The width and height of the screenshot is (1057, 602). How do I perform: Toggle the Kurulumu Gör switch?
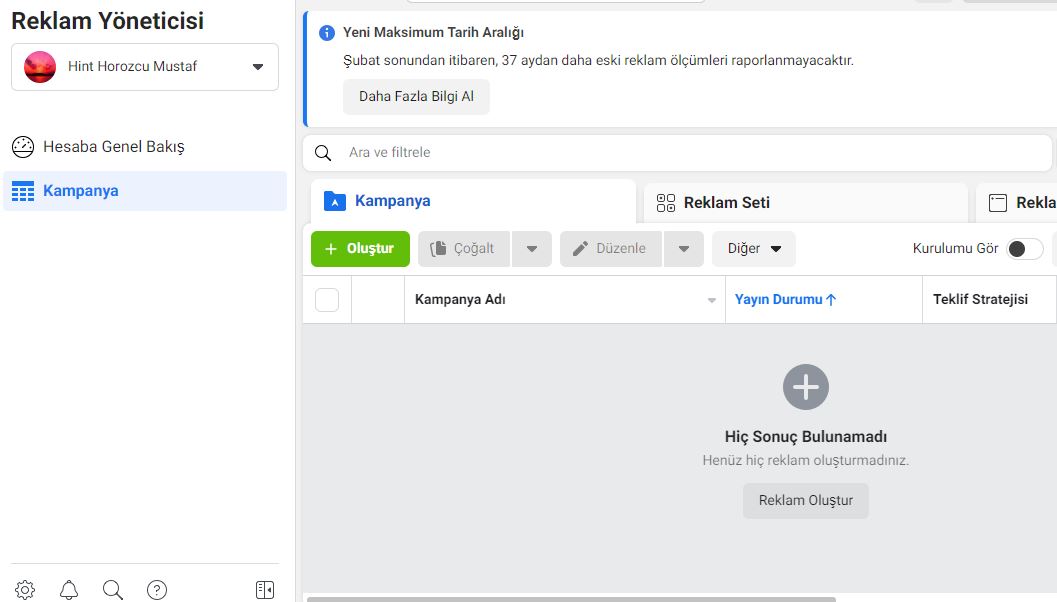(1024, 249)
